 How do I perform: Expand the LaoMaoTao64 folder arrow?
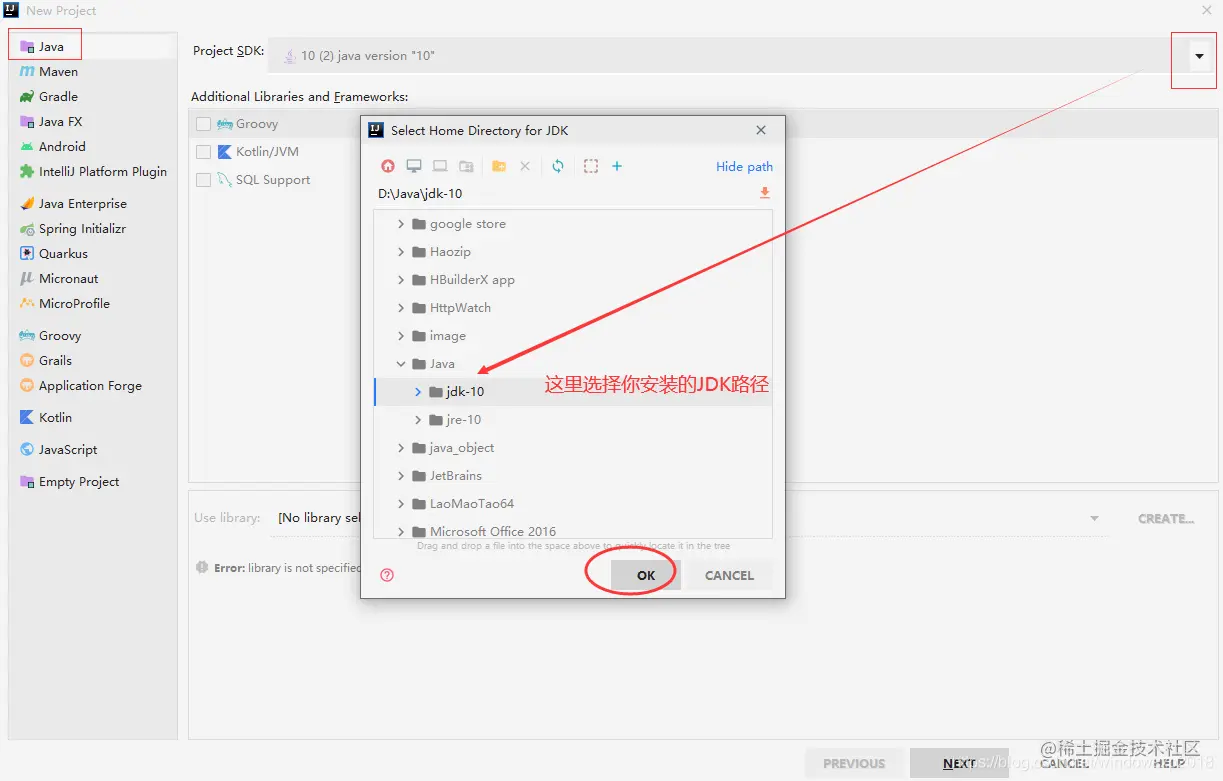point(401,504)
